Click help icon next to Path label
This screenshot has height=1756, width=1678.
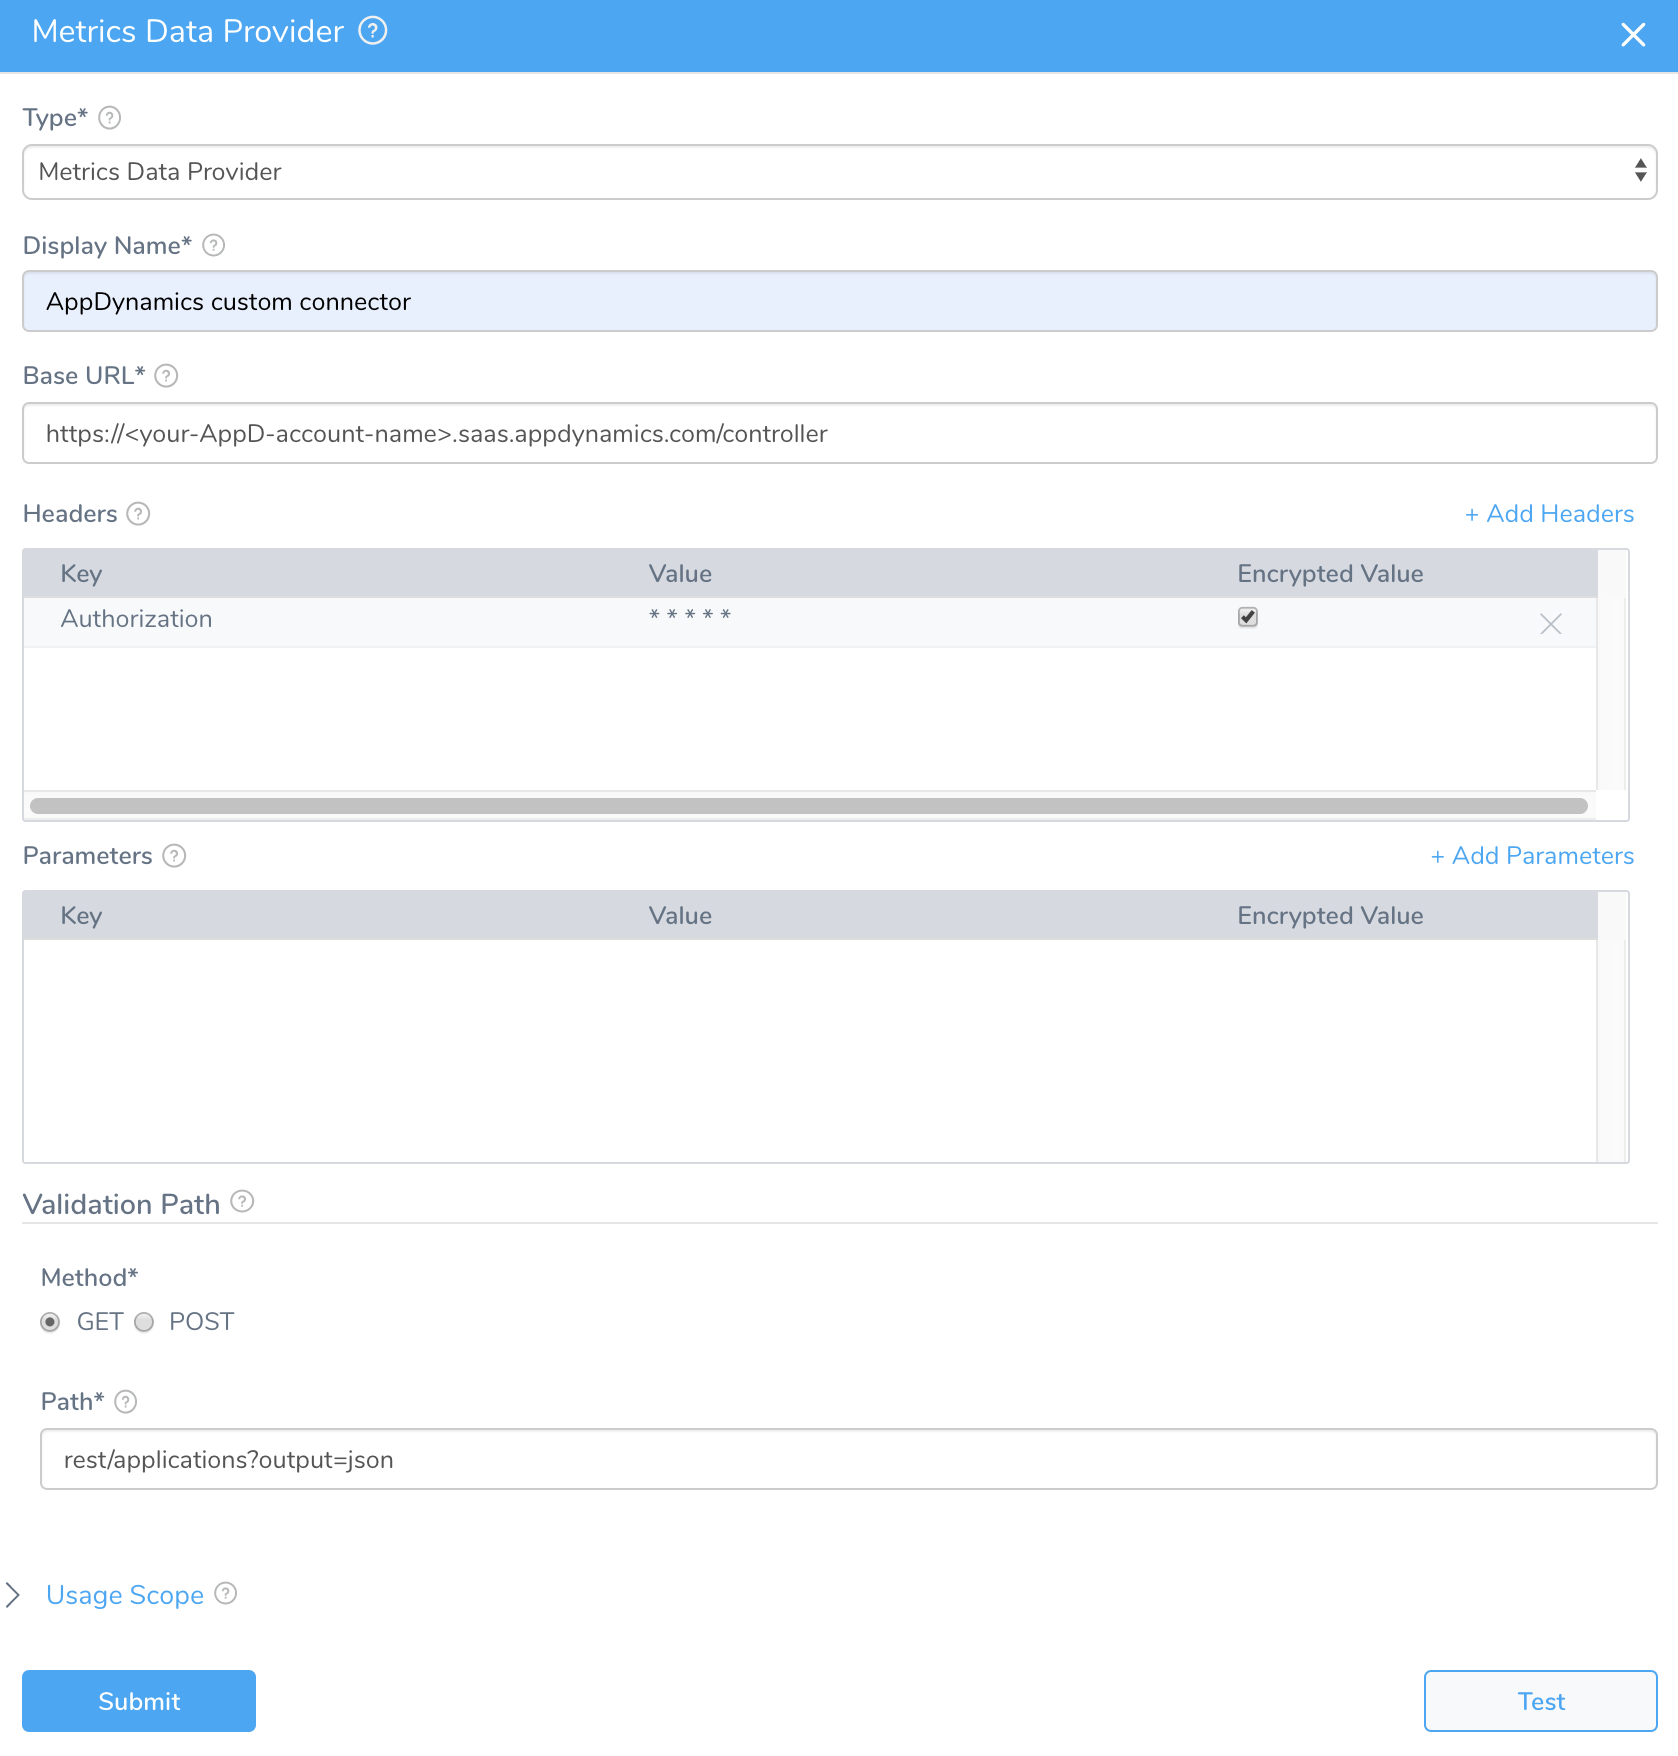[x=126, y=1402]
